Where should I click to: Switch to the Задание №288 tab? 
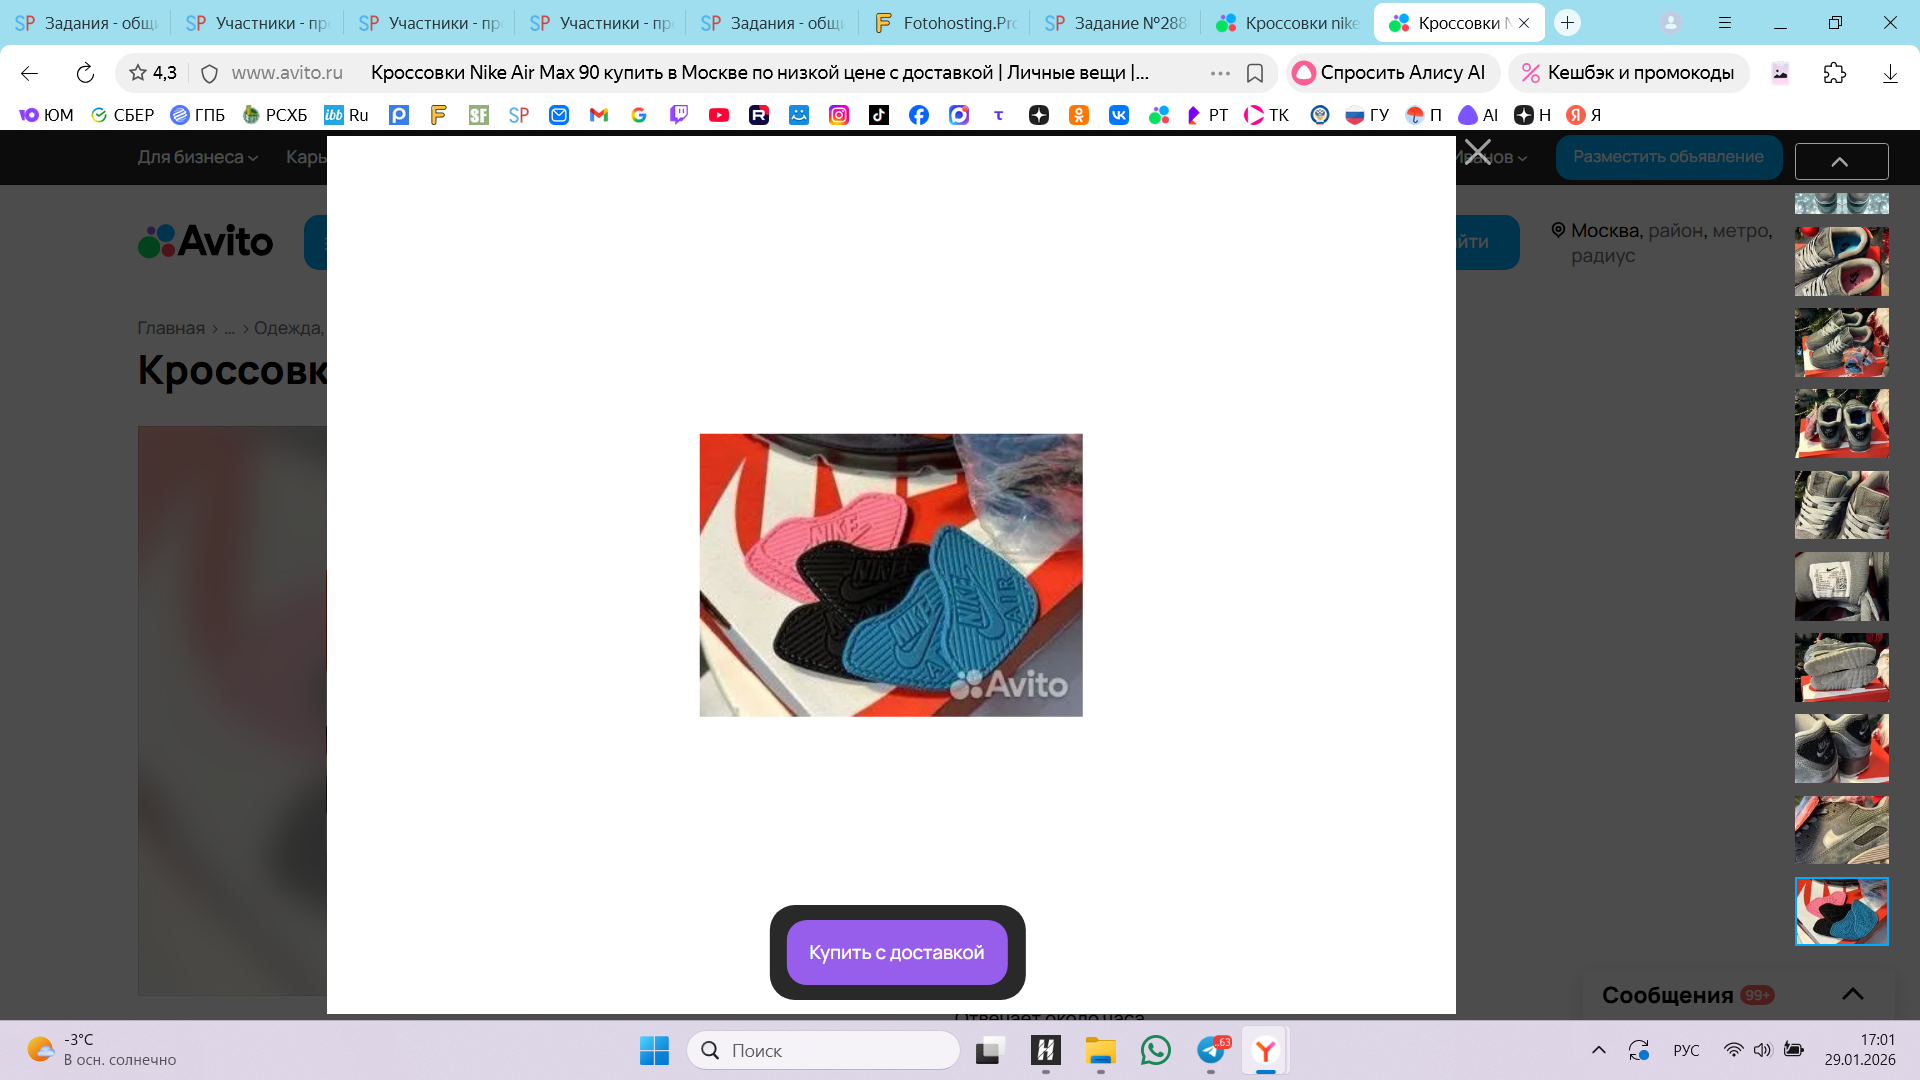pyautogui.click(x=1115, y=22)
